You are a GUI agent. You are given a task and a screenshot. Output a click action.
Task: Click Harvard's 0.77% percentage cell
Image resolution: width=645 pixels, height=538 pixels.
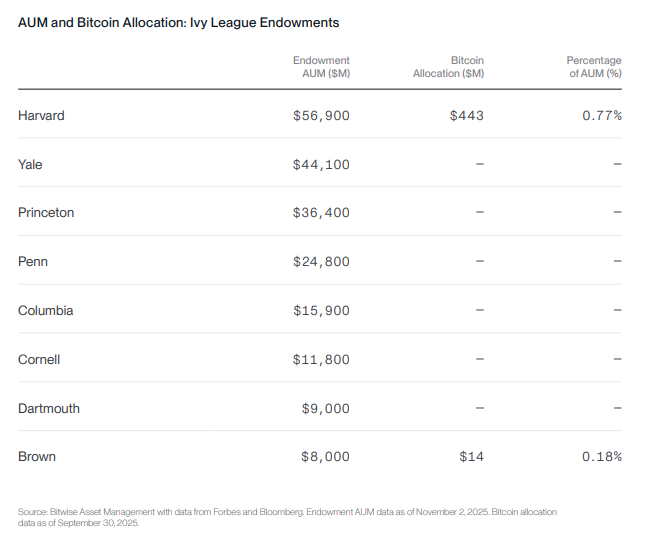[602, 115]
